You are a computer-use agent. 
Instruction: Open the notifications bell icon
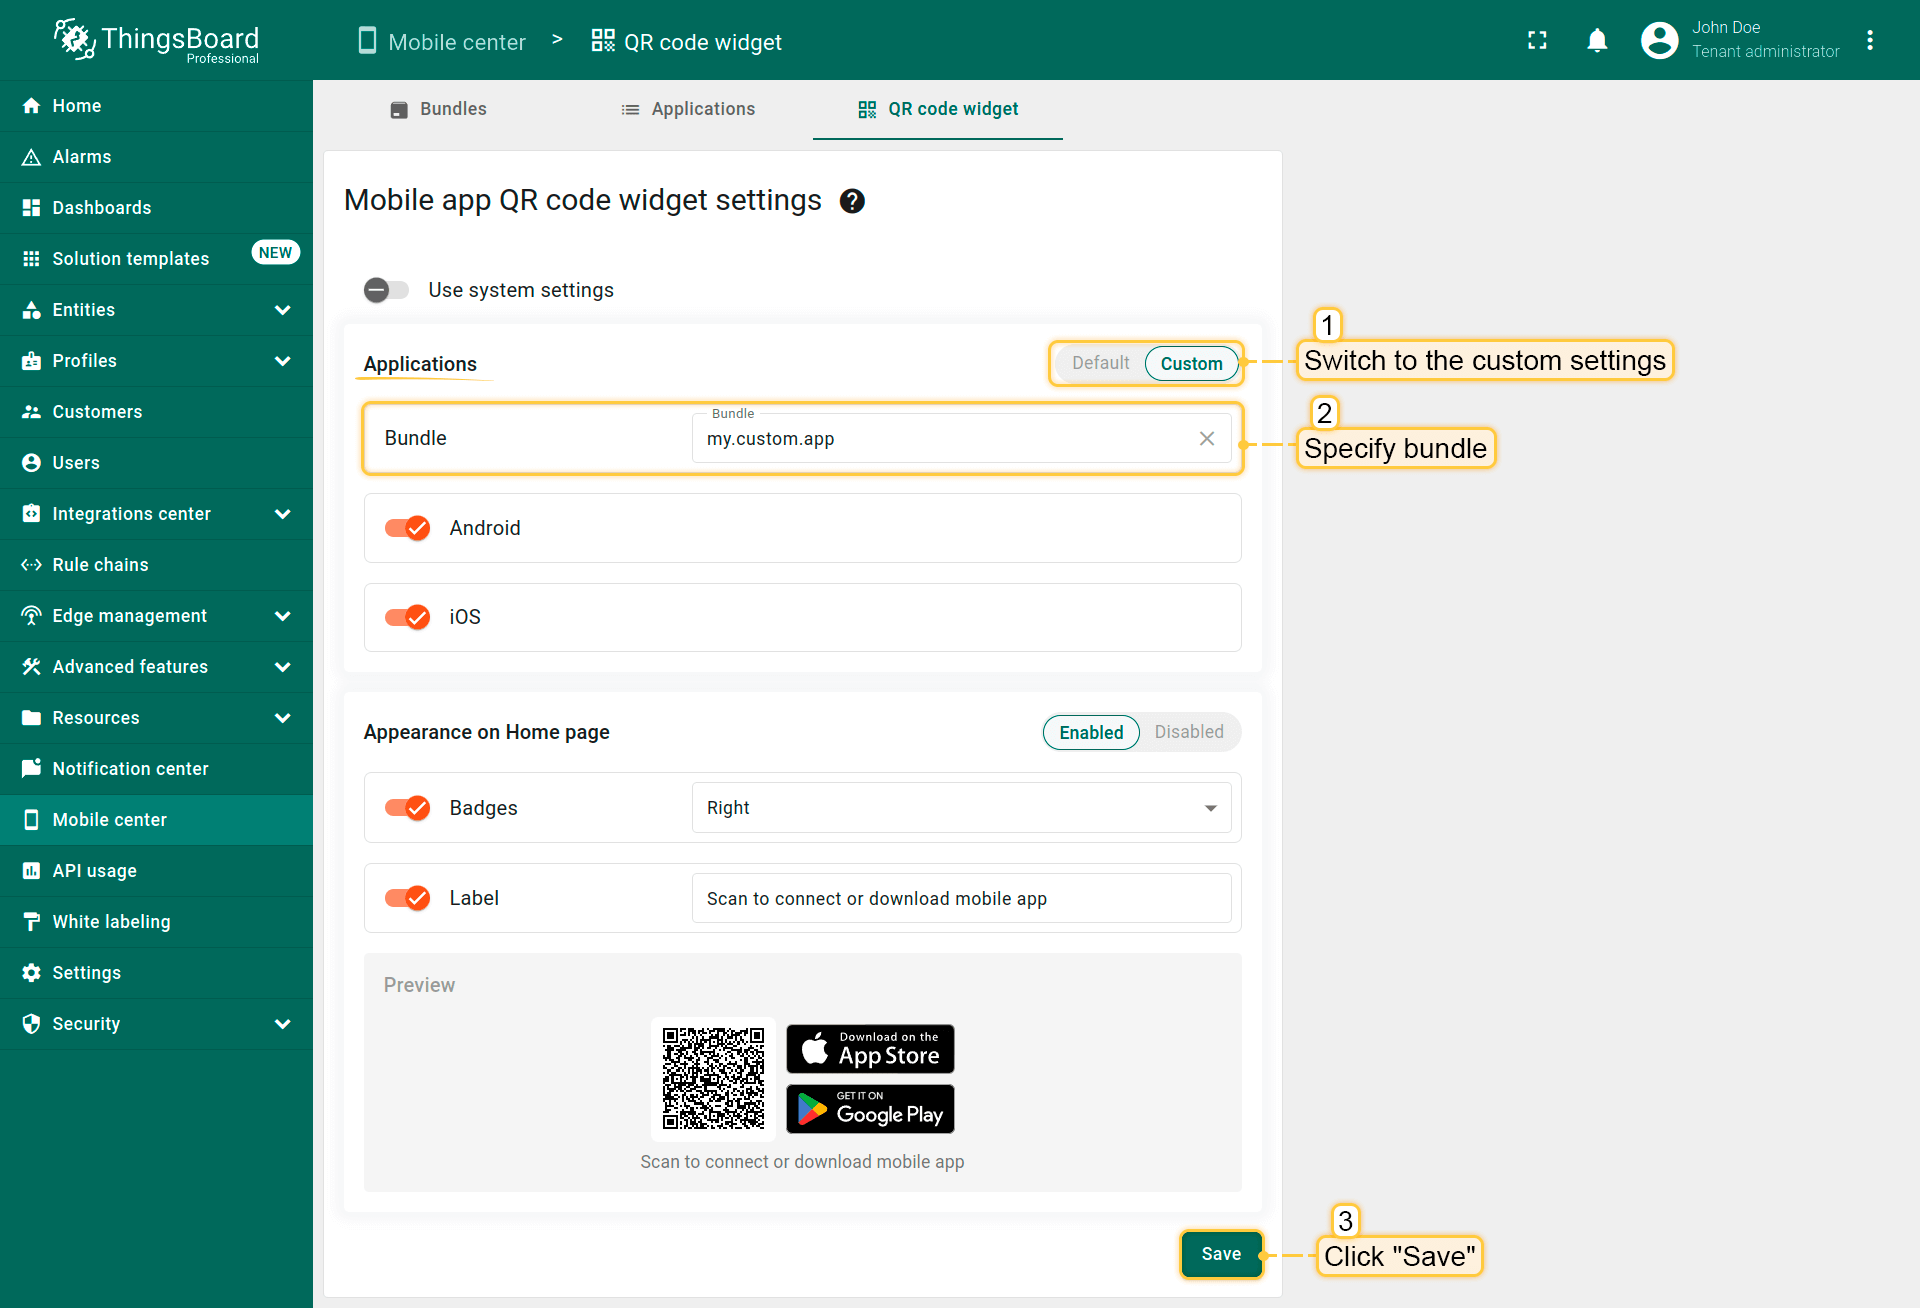coord(1597,40)
